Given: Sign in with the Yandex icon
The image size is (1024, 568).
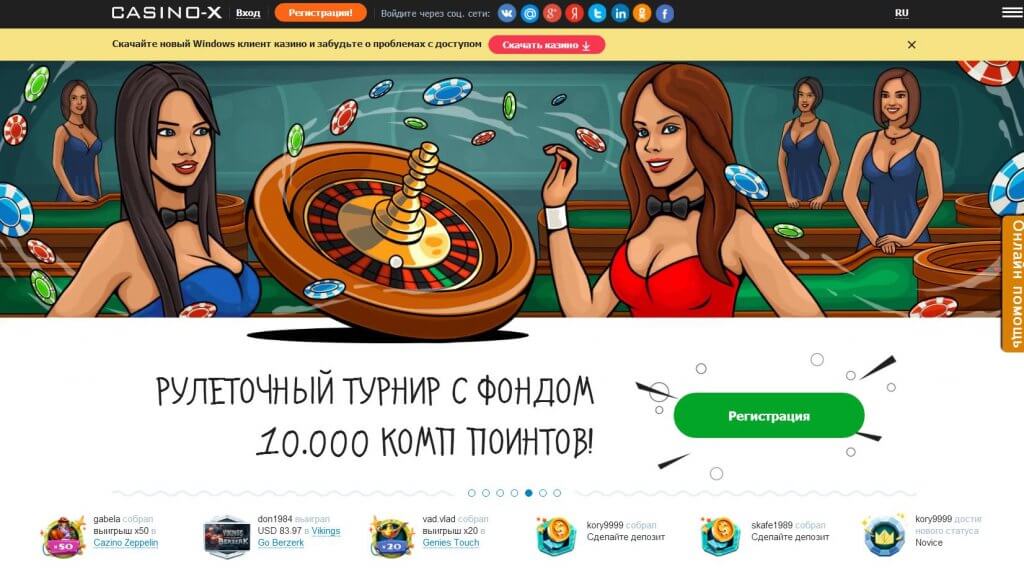Looking at the screenshot, I should point(575,13).
